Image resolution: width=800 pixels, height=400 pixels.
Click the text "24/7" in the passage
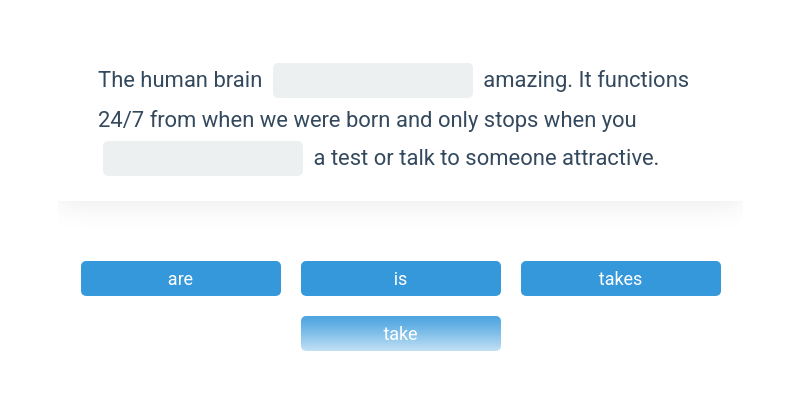(119, 120)
